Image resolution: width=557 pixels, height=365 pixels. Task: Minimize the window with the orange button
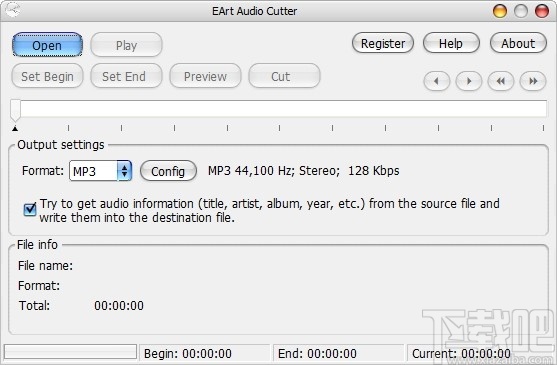499,11
